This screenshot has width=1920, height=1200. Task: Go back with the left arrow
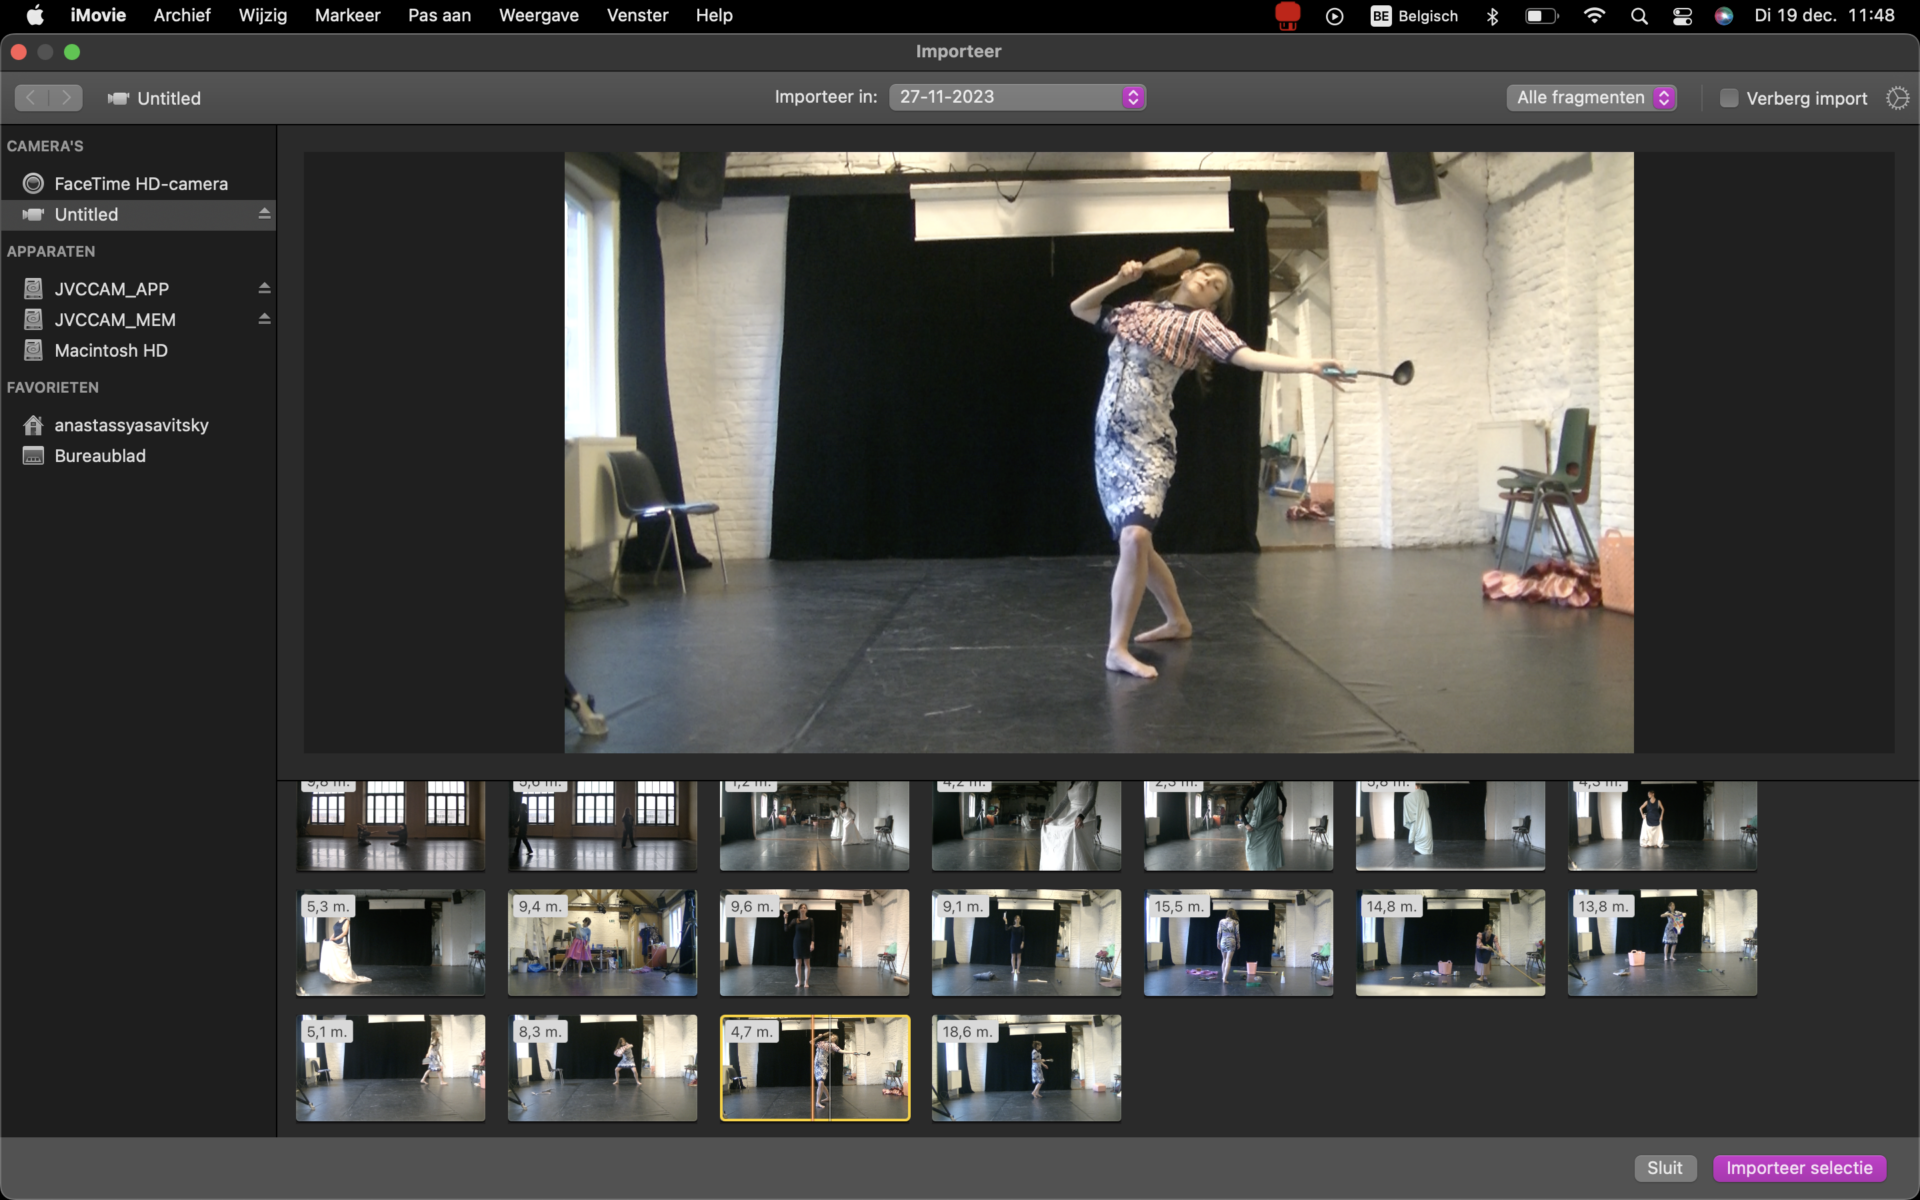(31, 98)
